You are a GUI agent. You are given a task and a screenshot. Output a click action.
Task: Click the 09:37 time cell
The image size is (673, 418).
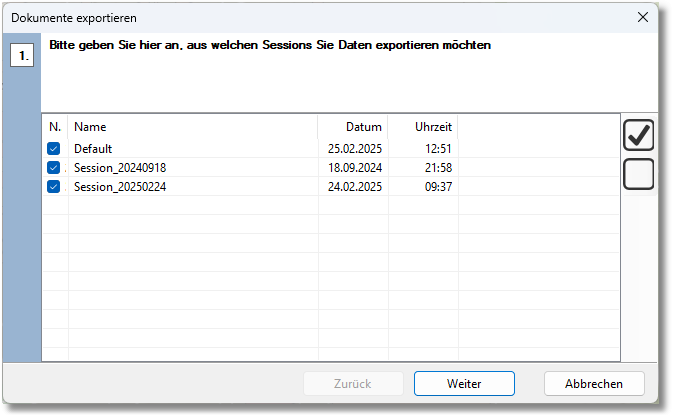[x=438, y=187]
